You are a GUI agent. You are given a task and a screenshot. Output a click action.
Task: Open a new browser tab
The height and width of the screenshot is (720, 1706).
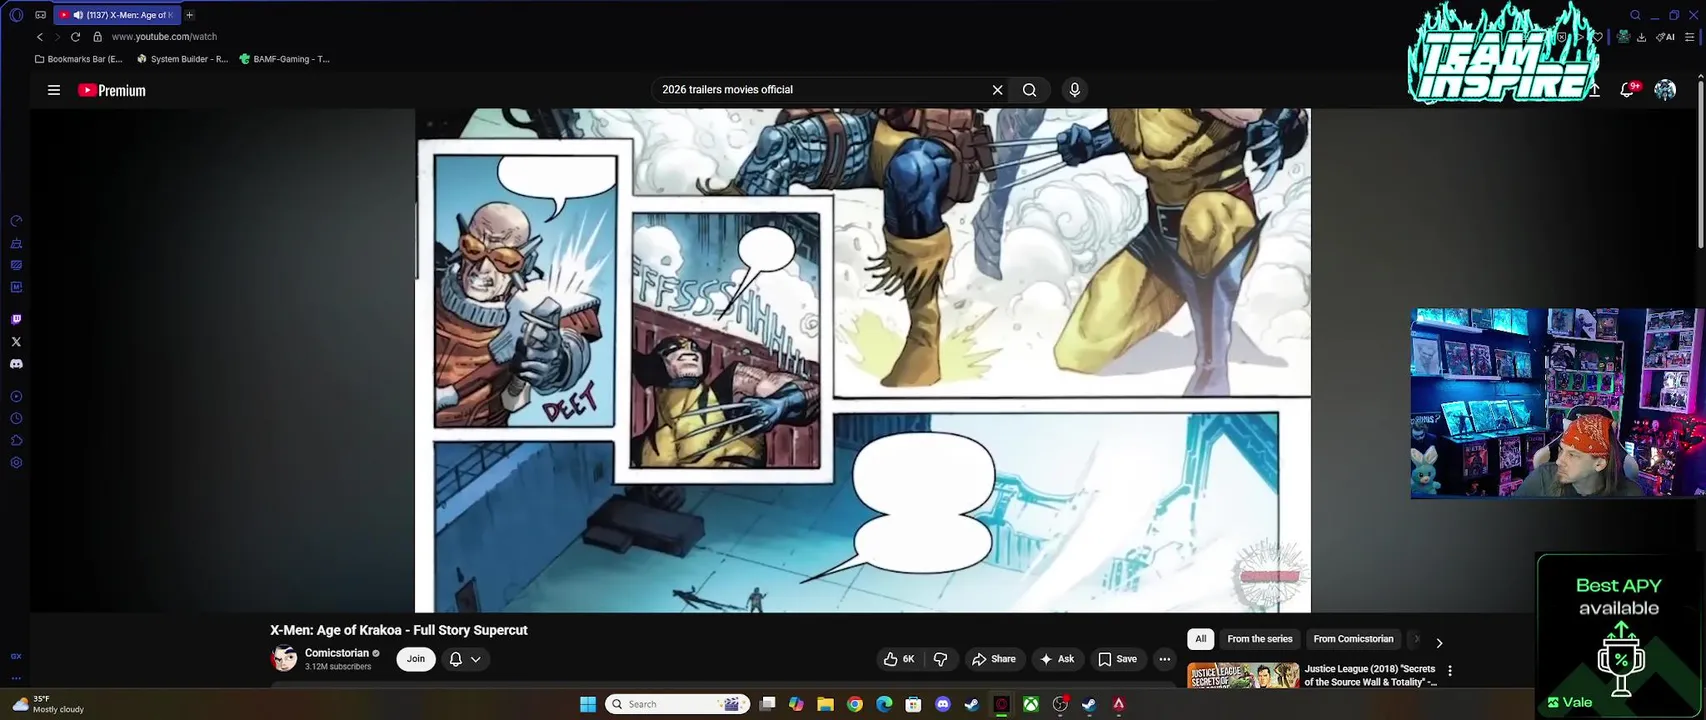(x=189, y=15)
